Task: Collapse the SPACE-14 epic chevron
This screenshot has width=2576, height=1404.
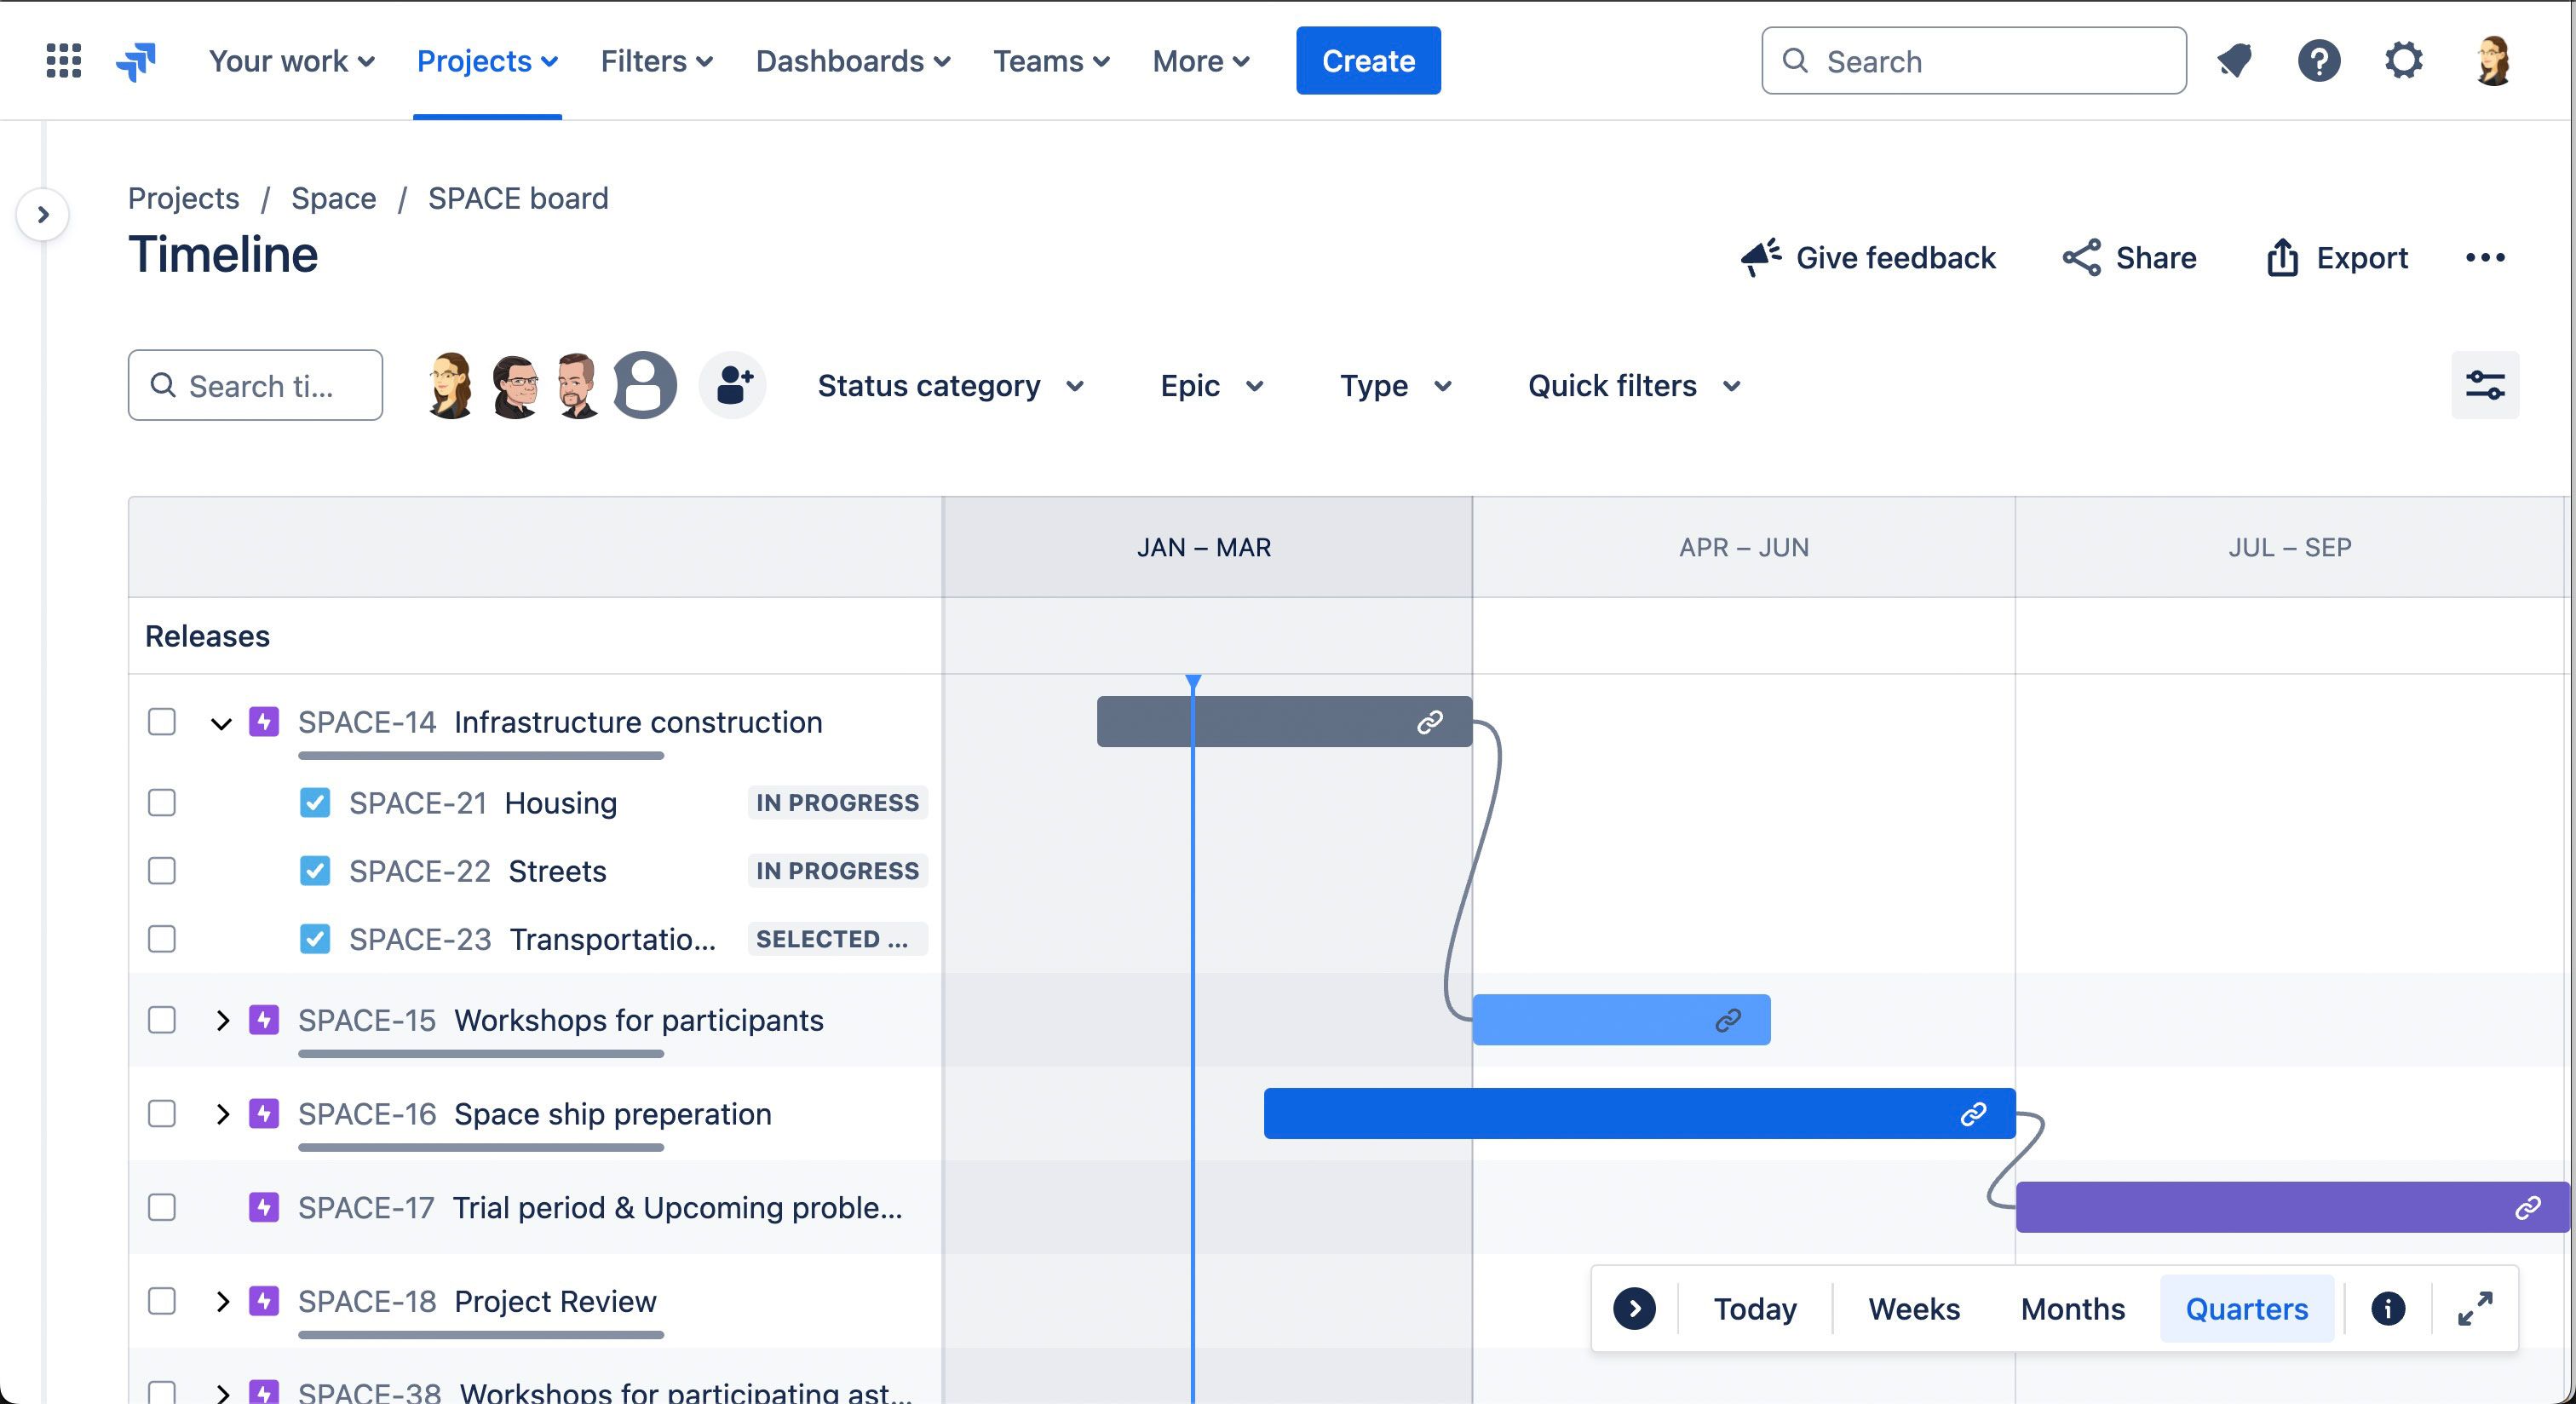Action: 222,723
